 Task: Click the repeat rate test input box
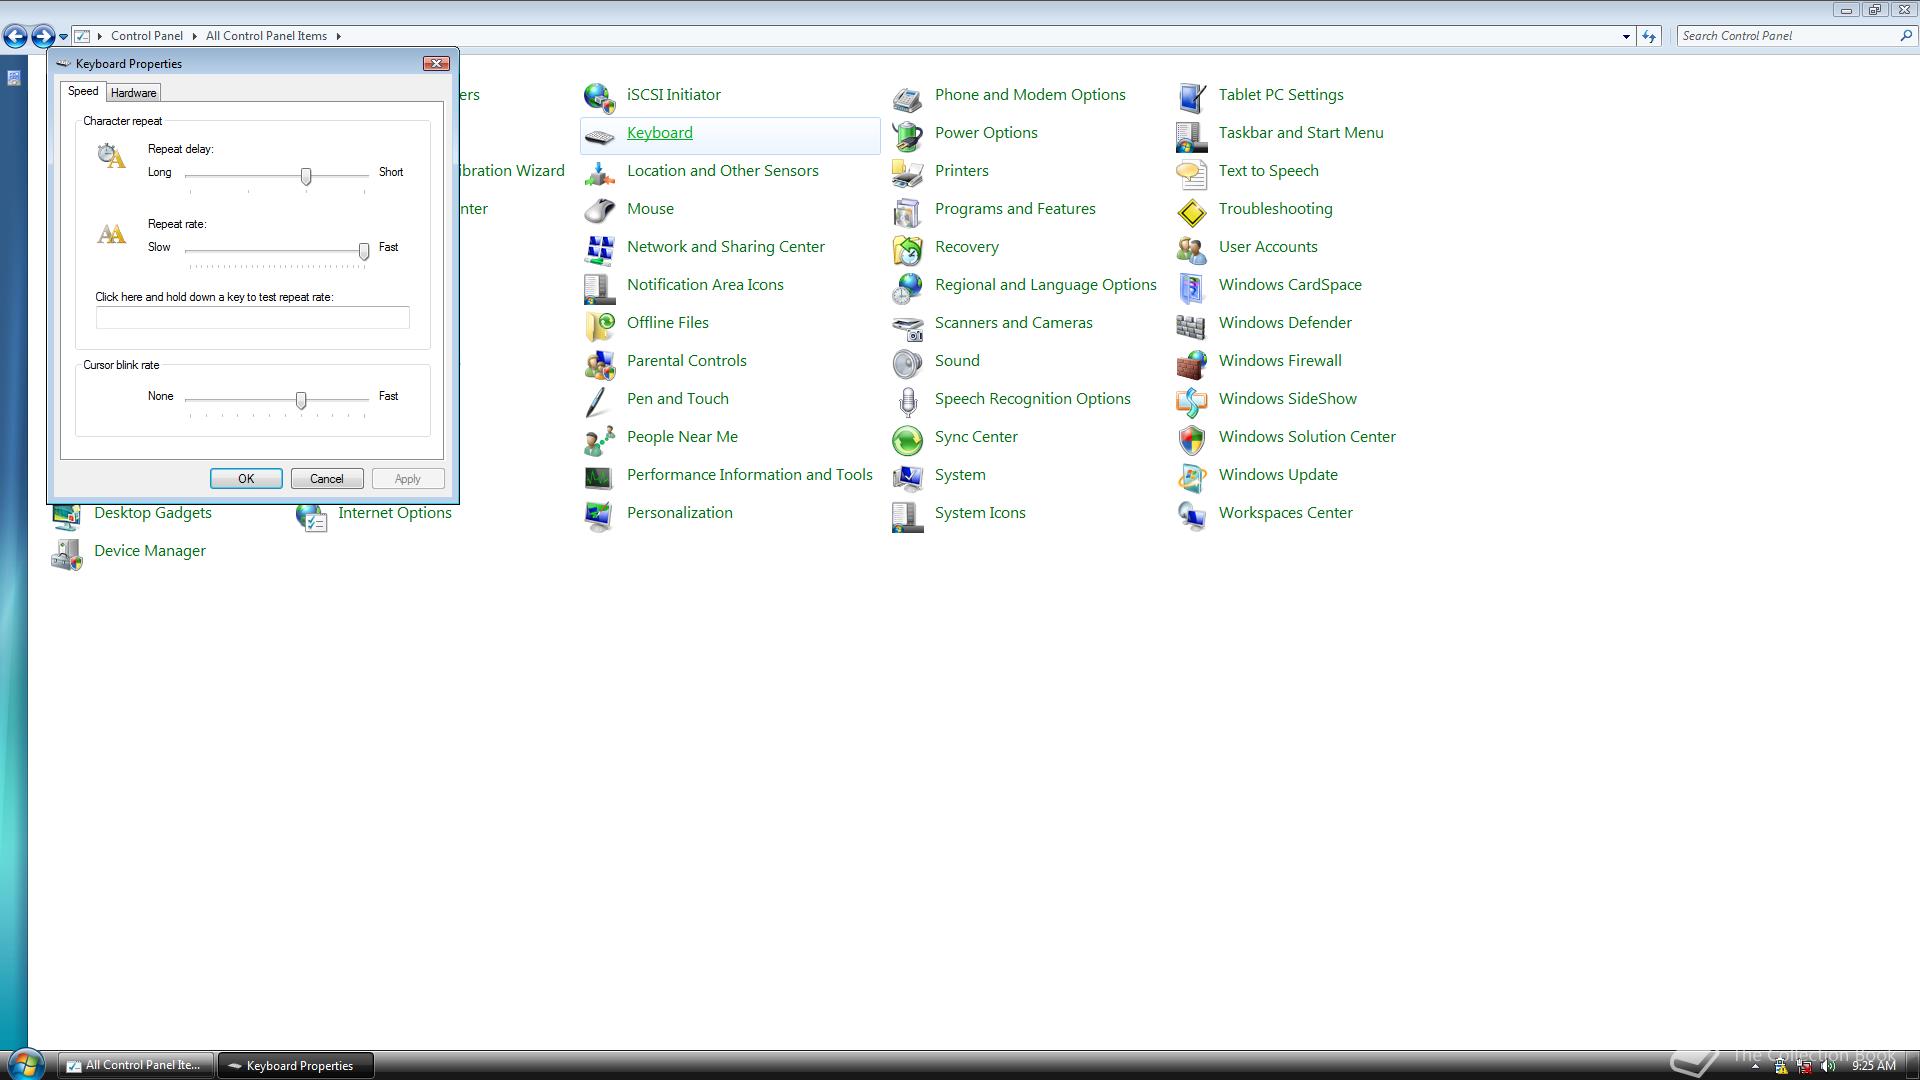[x=253, y=317]
